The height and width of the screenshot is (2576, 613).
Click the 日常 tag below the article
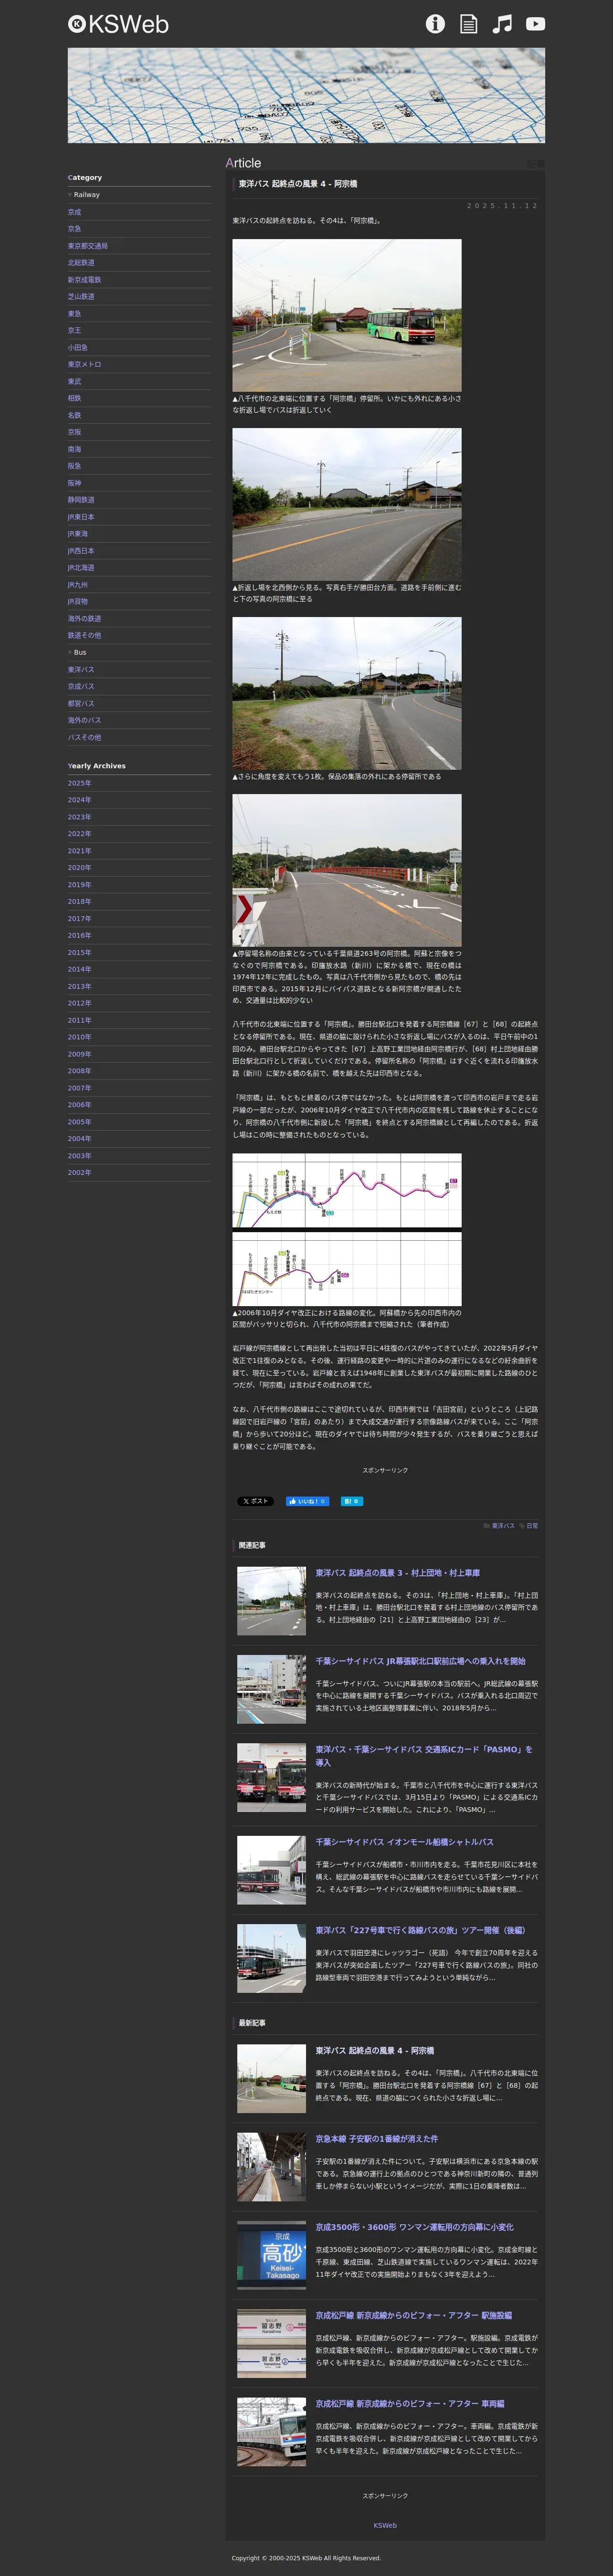532,1526
